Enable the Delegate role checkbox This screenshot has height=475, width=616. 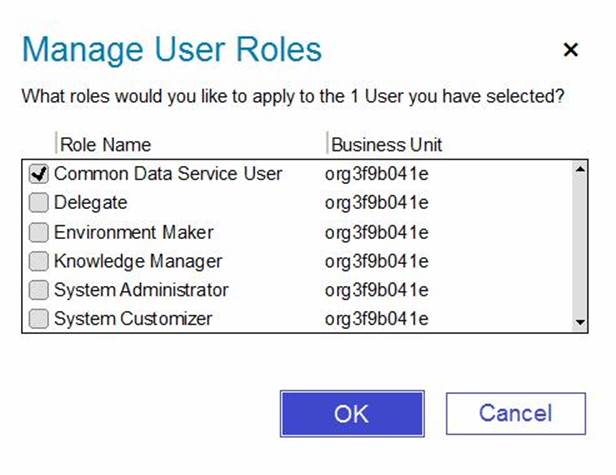pyautogui.click(x=39, y=203)
